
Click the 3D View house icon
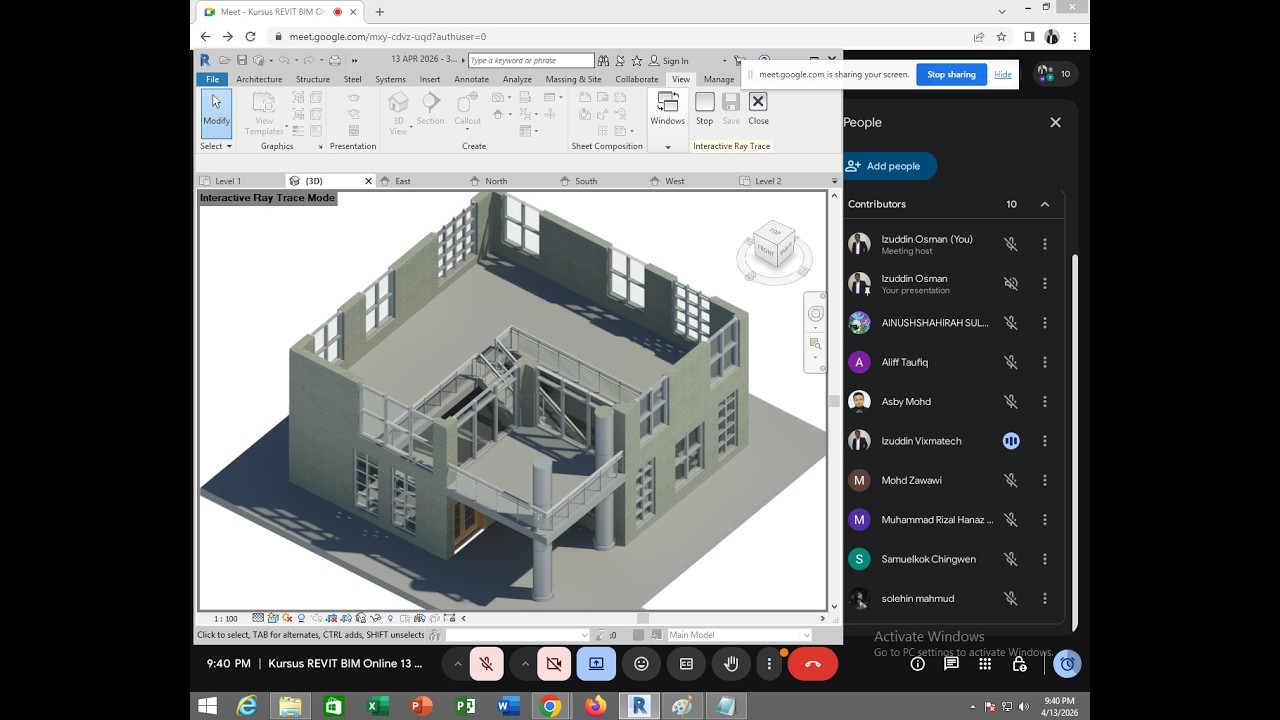[x=398, y=102]
